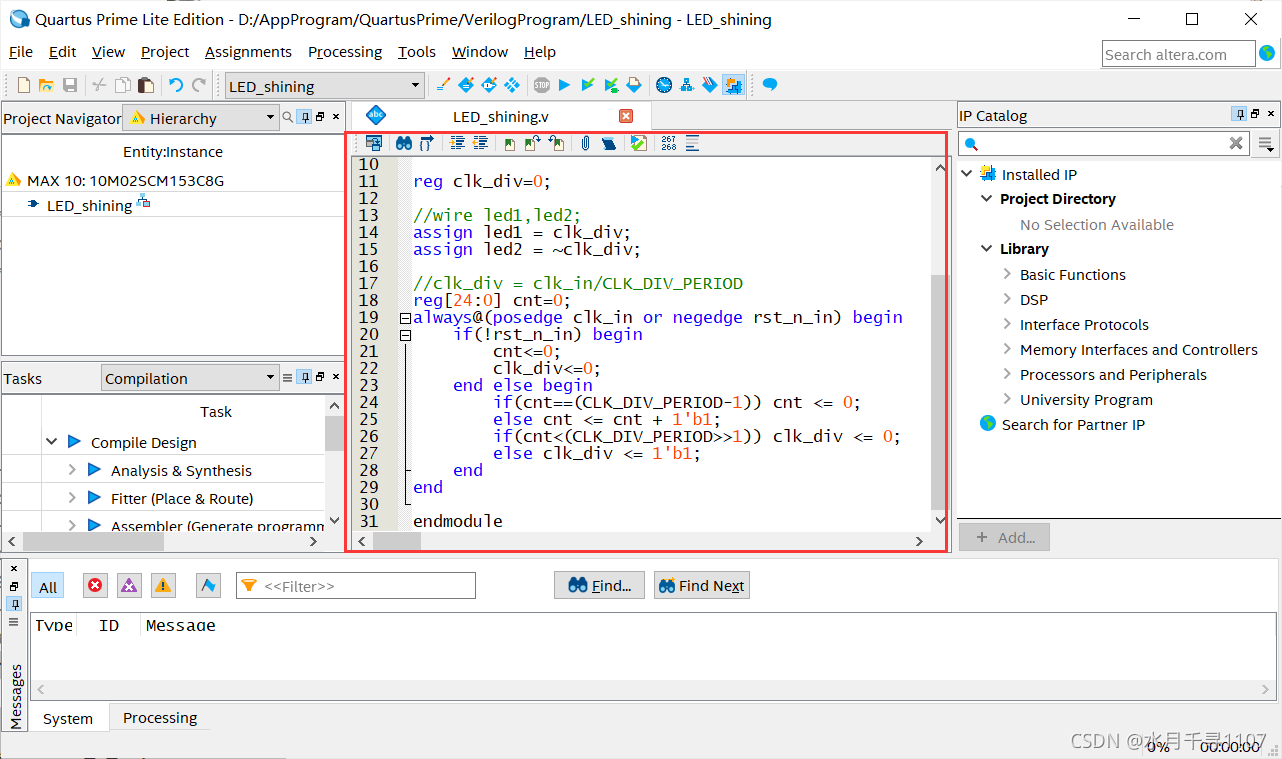
Task: Click the Search altera.com input field
Action: (x=1179, y=54)
